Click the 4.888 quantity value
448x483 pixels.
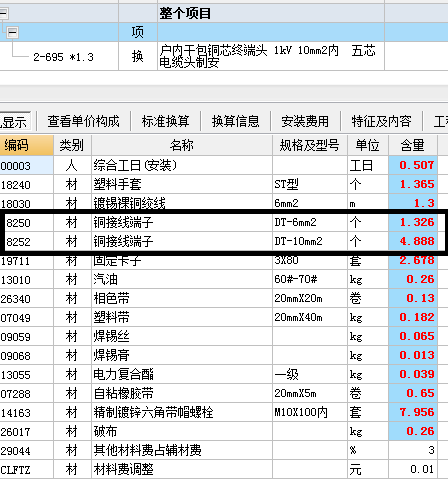[x=413, y=241]
